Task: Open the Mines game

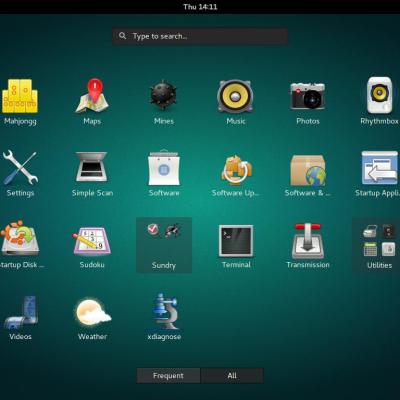Action: tap(164, 95)
